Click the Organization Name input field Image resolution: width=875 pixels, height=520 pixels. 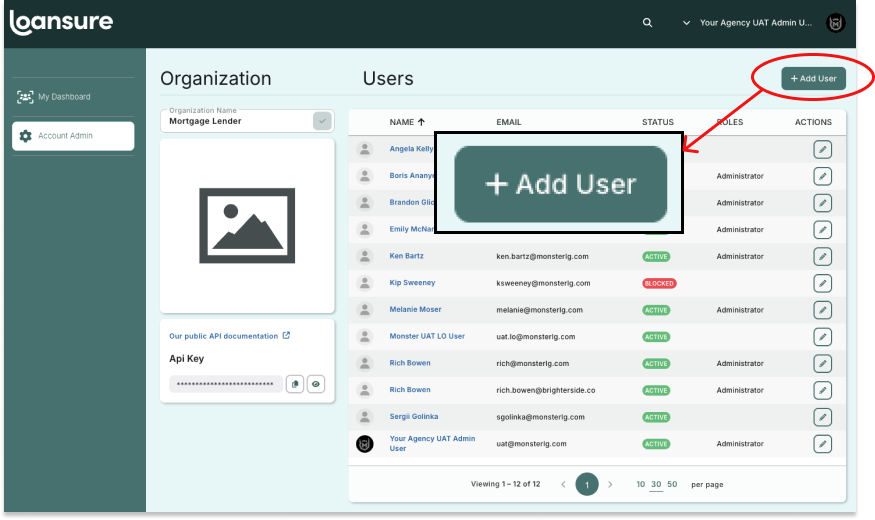[238, 121]
